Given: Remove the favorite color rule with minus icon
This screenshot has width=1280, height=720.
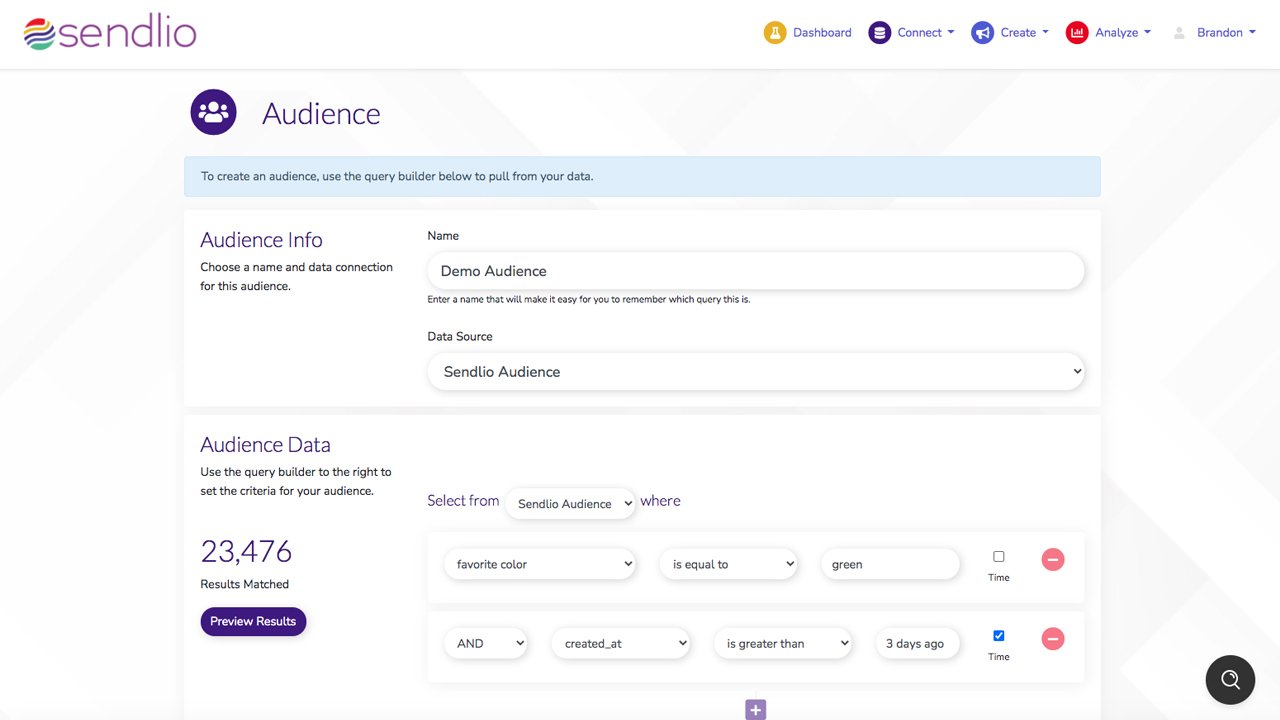Looking at the screenshot, I should point(1052,560).
